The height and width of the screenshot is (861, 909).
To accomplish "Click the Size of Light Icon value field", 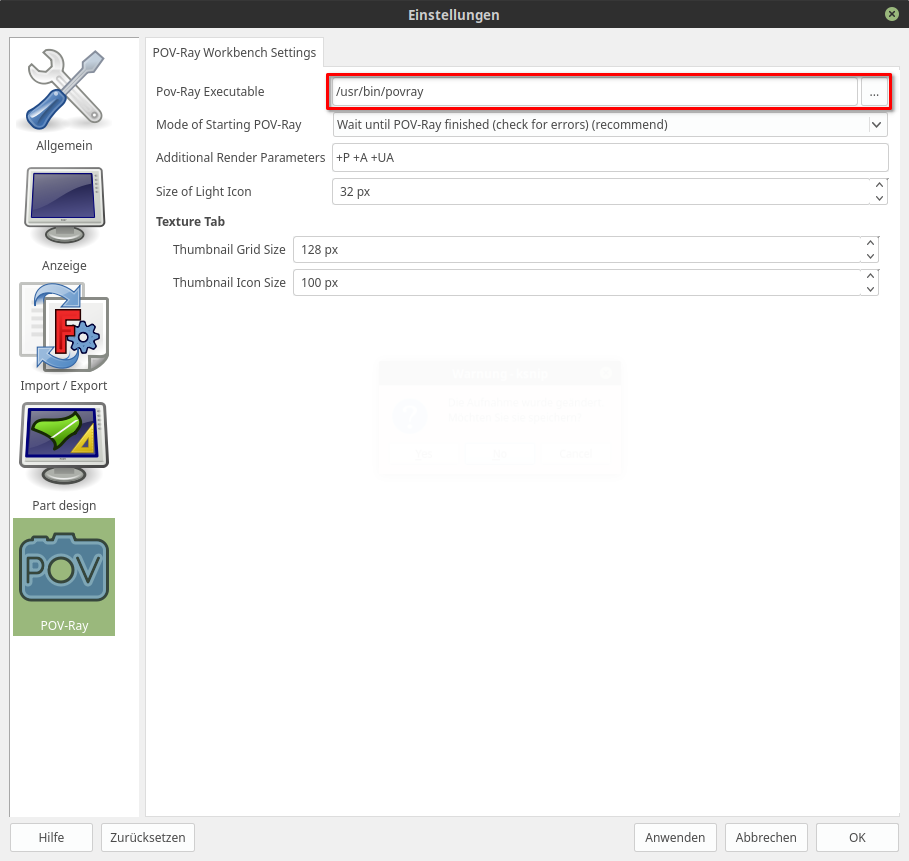I will [601, 191].
